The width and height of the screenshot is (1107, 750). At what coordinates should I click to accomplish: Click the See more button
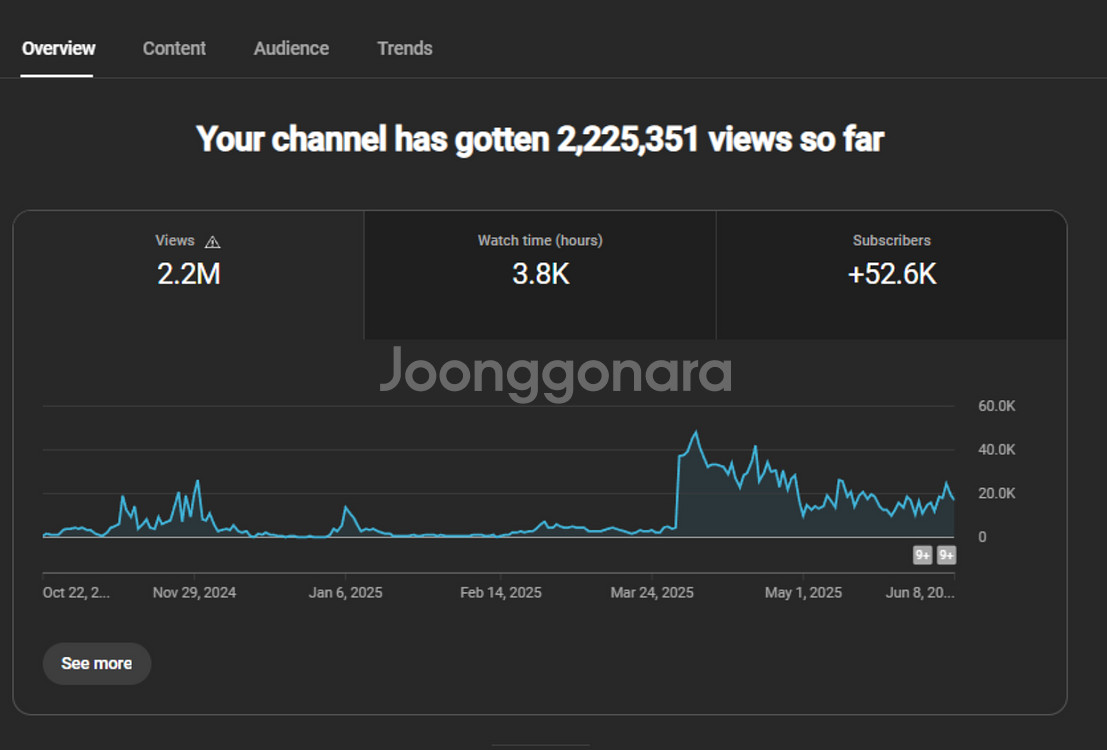click(97, 663)
